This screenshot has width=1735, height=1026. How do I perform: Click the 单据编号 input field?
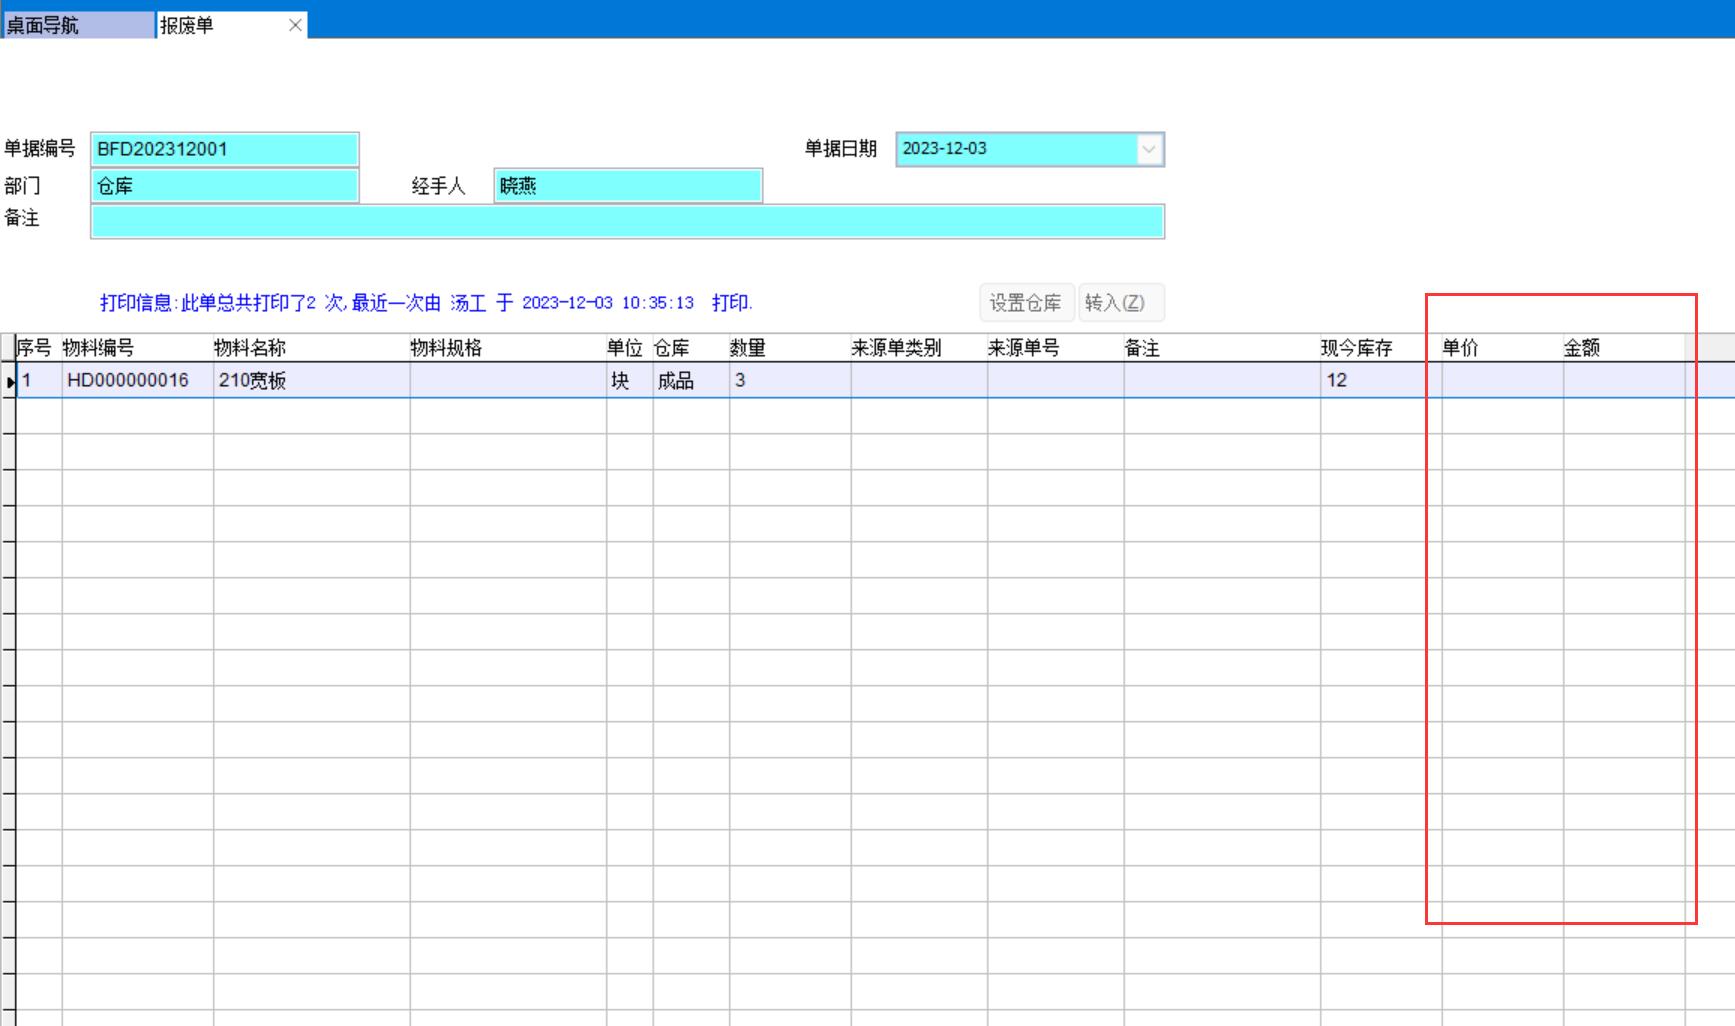(225, 149)
